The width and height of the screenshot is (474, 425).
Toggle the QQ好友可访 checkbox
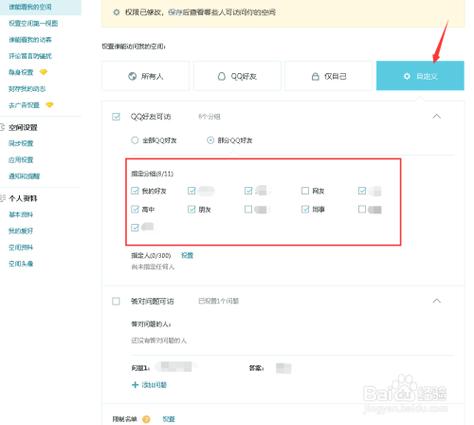tap(116, 117)
